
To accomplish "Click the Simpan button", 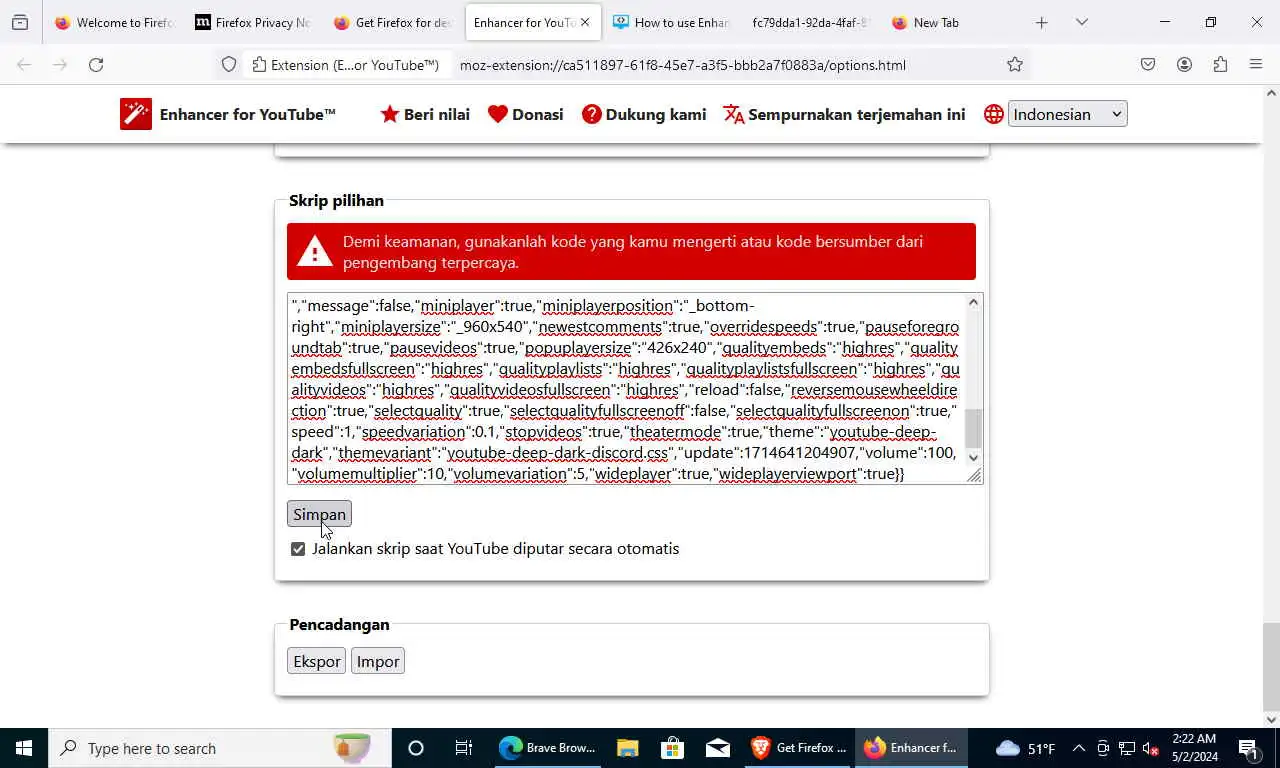I will coord(319,514).
